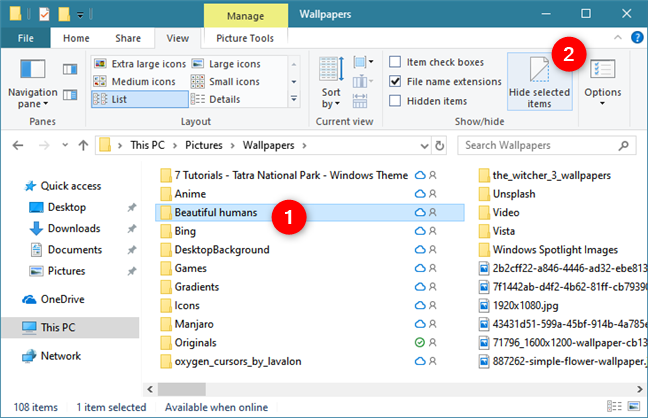The image size is (648, 418).
Task: Select the List layout option
Action: click(x=140, y=99)
